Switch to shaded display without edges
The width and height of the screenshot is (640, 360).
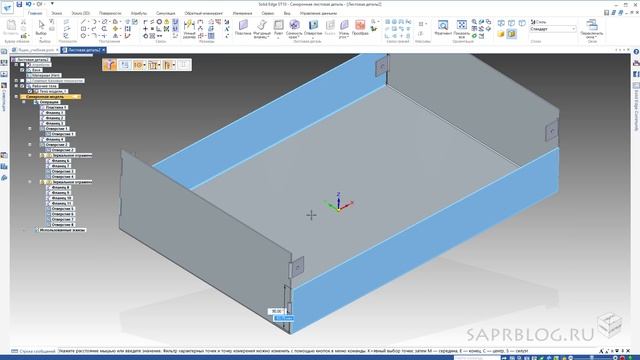(501, 34)
